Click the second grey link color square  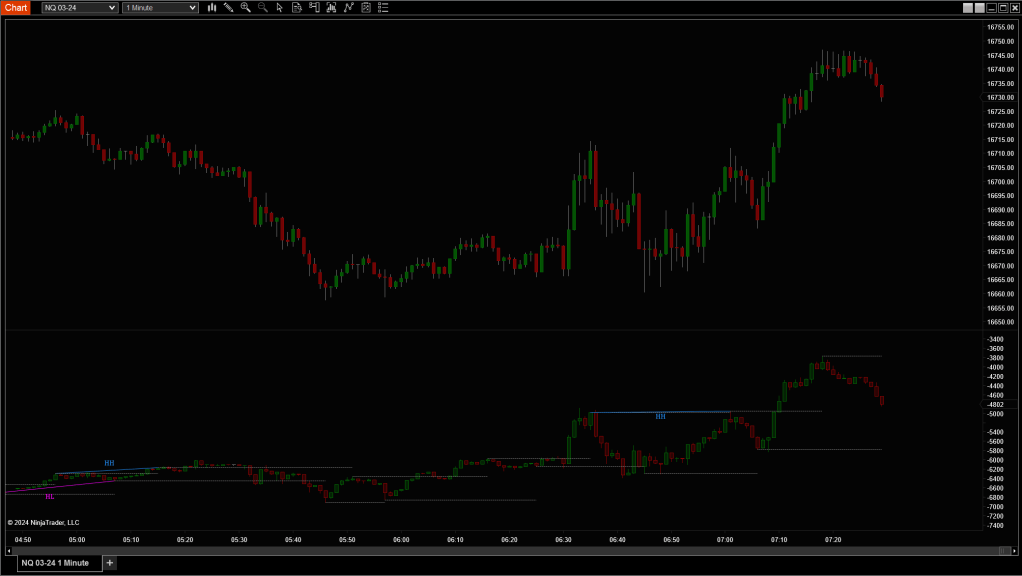979,7
